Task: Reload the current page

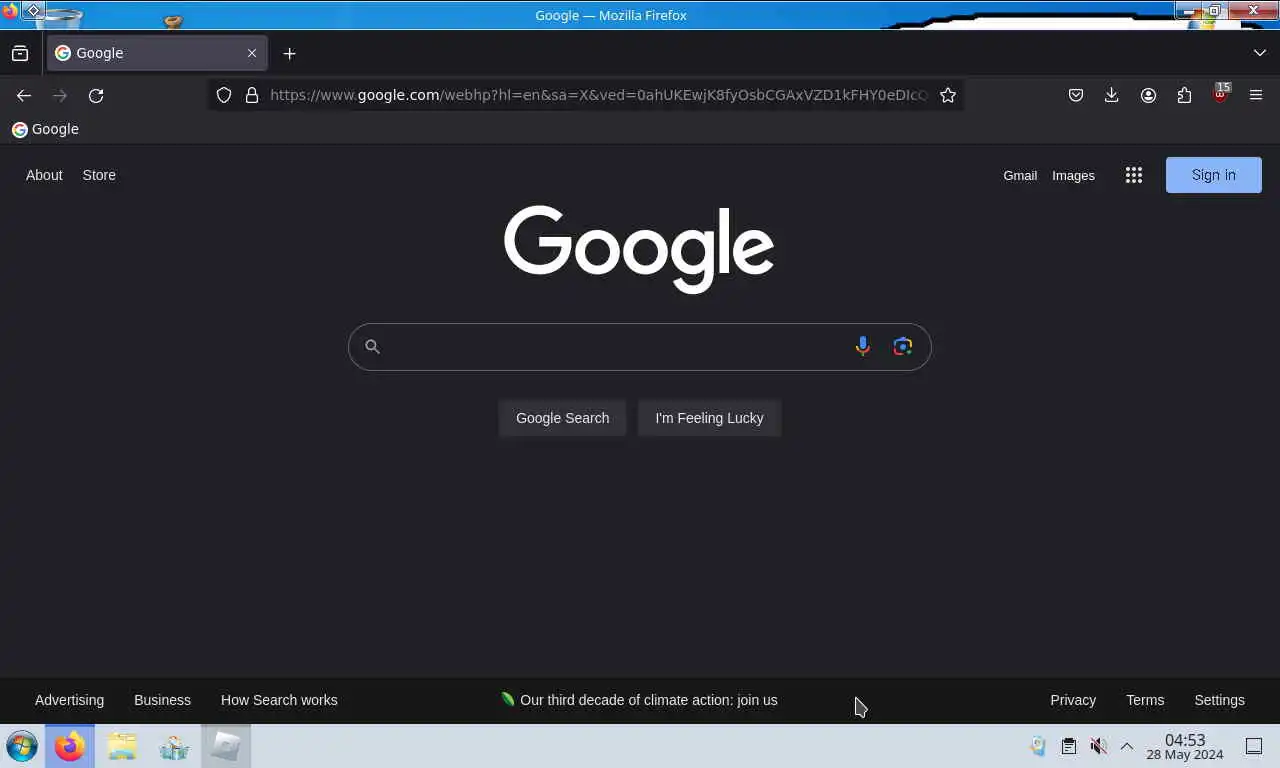Action: (96, 95)
